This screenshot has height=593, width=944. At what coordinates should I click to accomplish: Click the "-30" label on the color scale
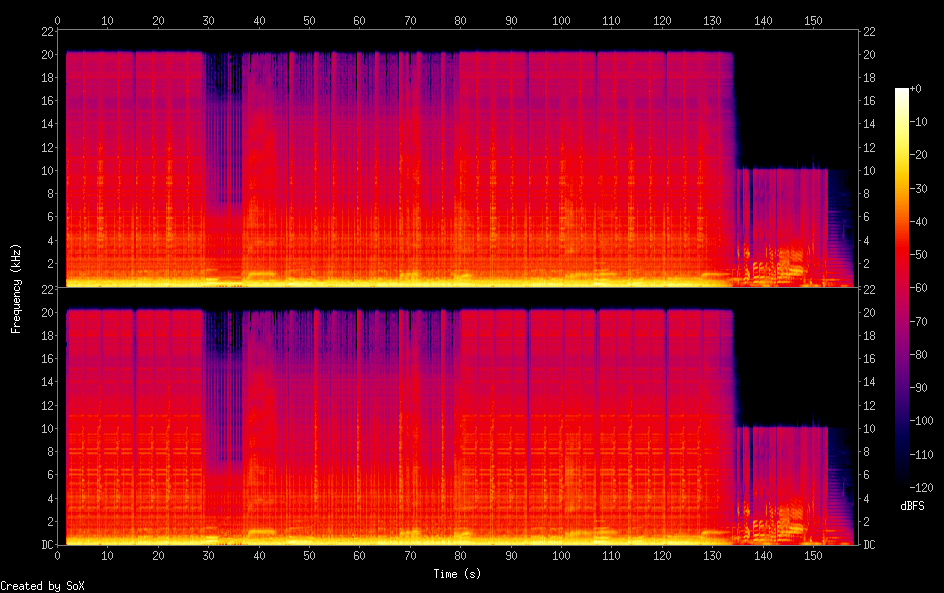click(x=924, y=190)
